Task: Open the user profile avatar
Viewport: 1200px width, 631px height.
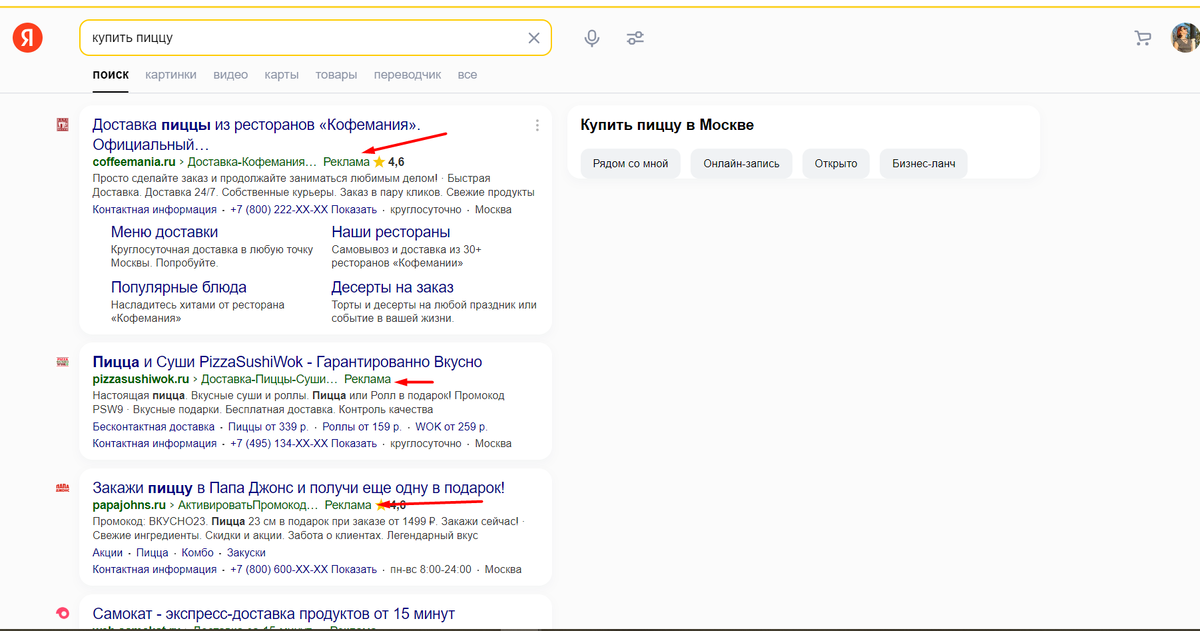Action: click(x=1185, y=38)
